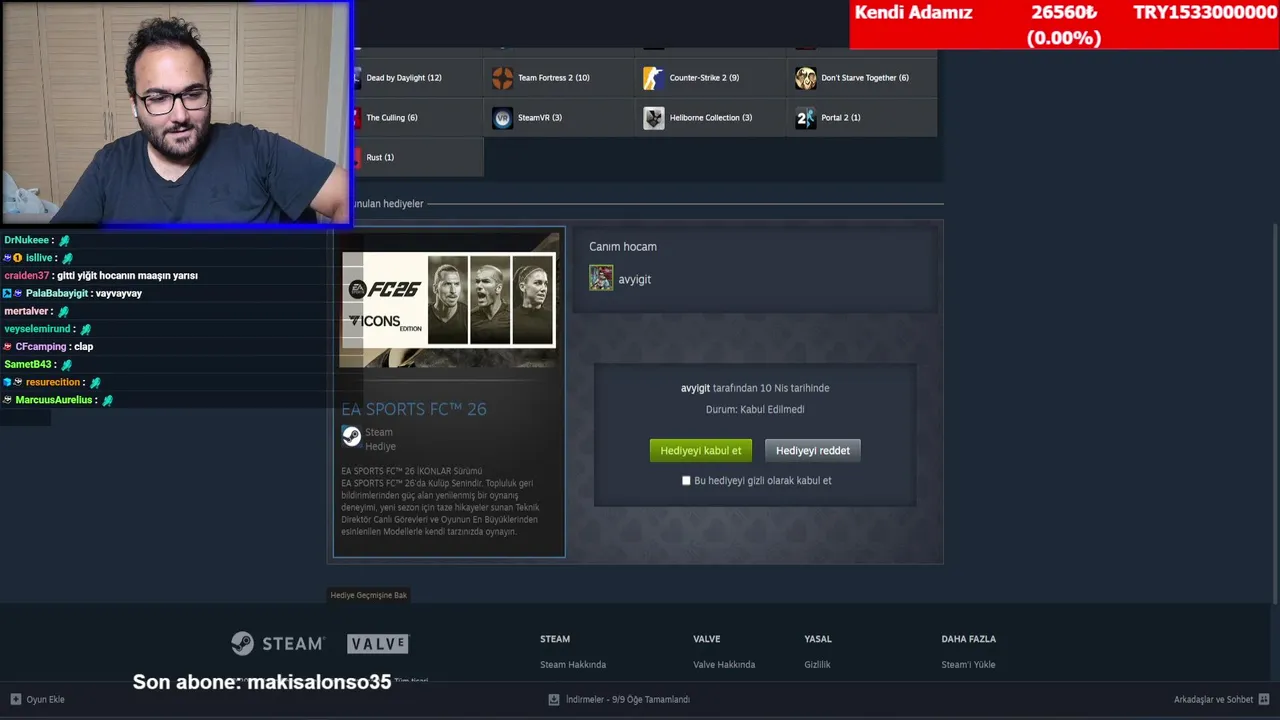Click the Valve logo in the footer
This screenshot has width=1280, height=720.
pos(378,643)
